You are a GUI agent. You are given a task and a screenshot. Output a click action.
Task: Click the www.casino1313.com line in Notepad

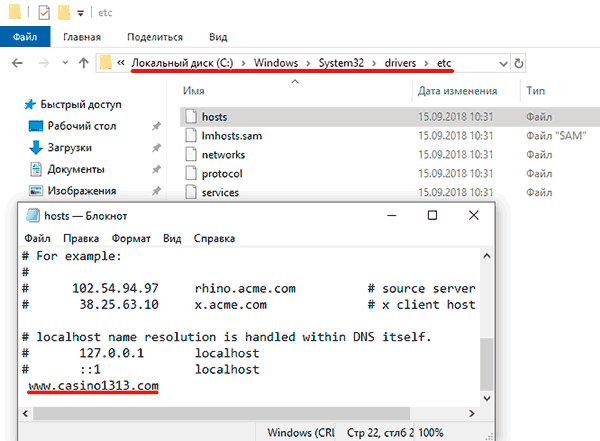point(93,385)
